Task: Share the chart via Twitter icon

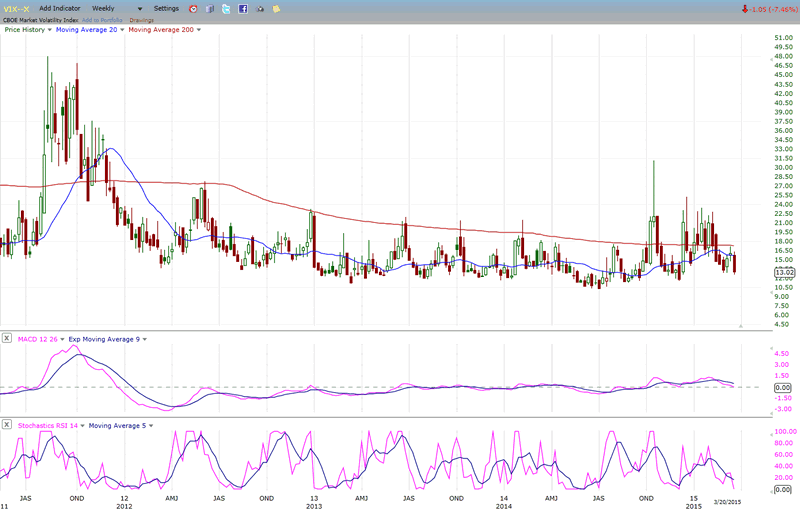Action: click(x=226, y=9)
